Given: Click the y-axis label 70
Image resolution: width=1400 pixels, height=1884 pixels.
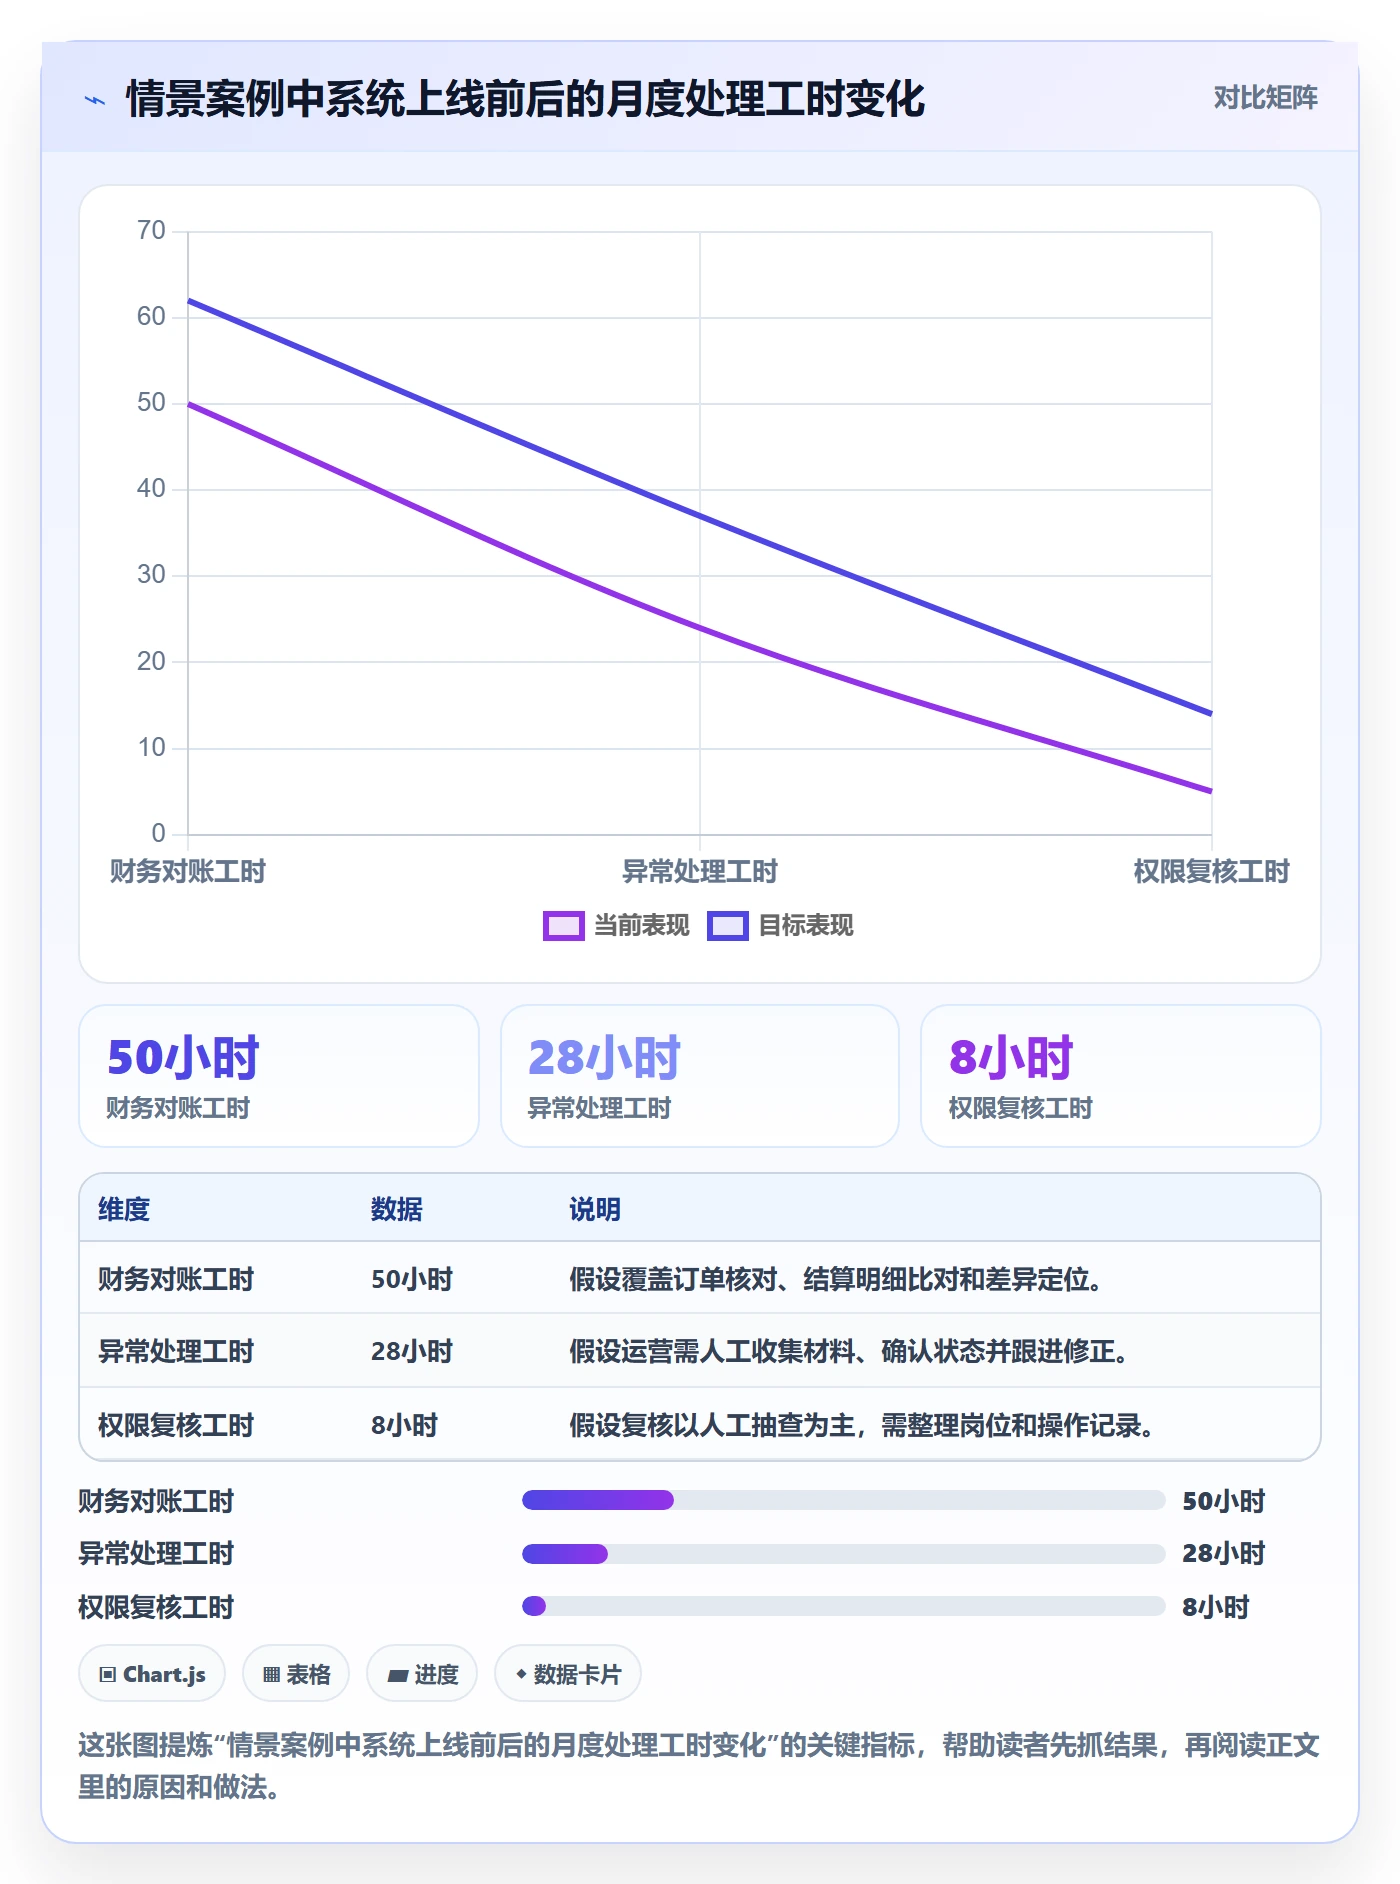Looking at the screenshot, I should point(151,230).
